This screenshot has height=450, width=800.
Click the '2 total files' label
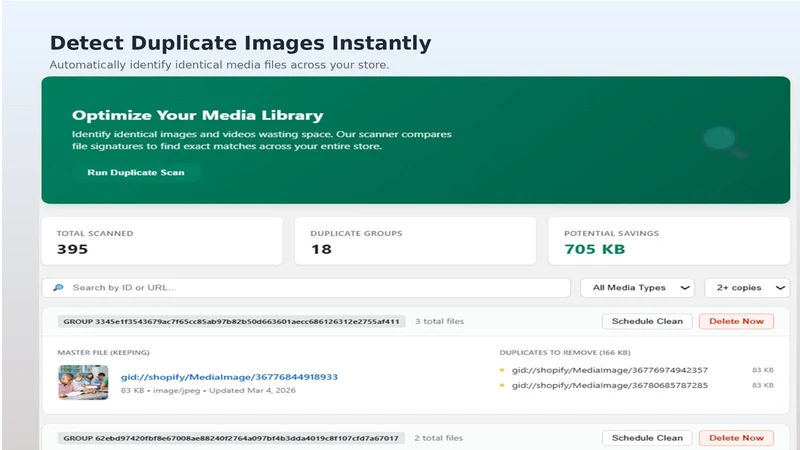click(x=439, y=438)
